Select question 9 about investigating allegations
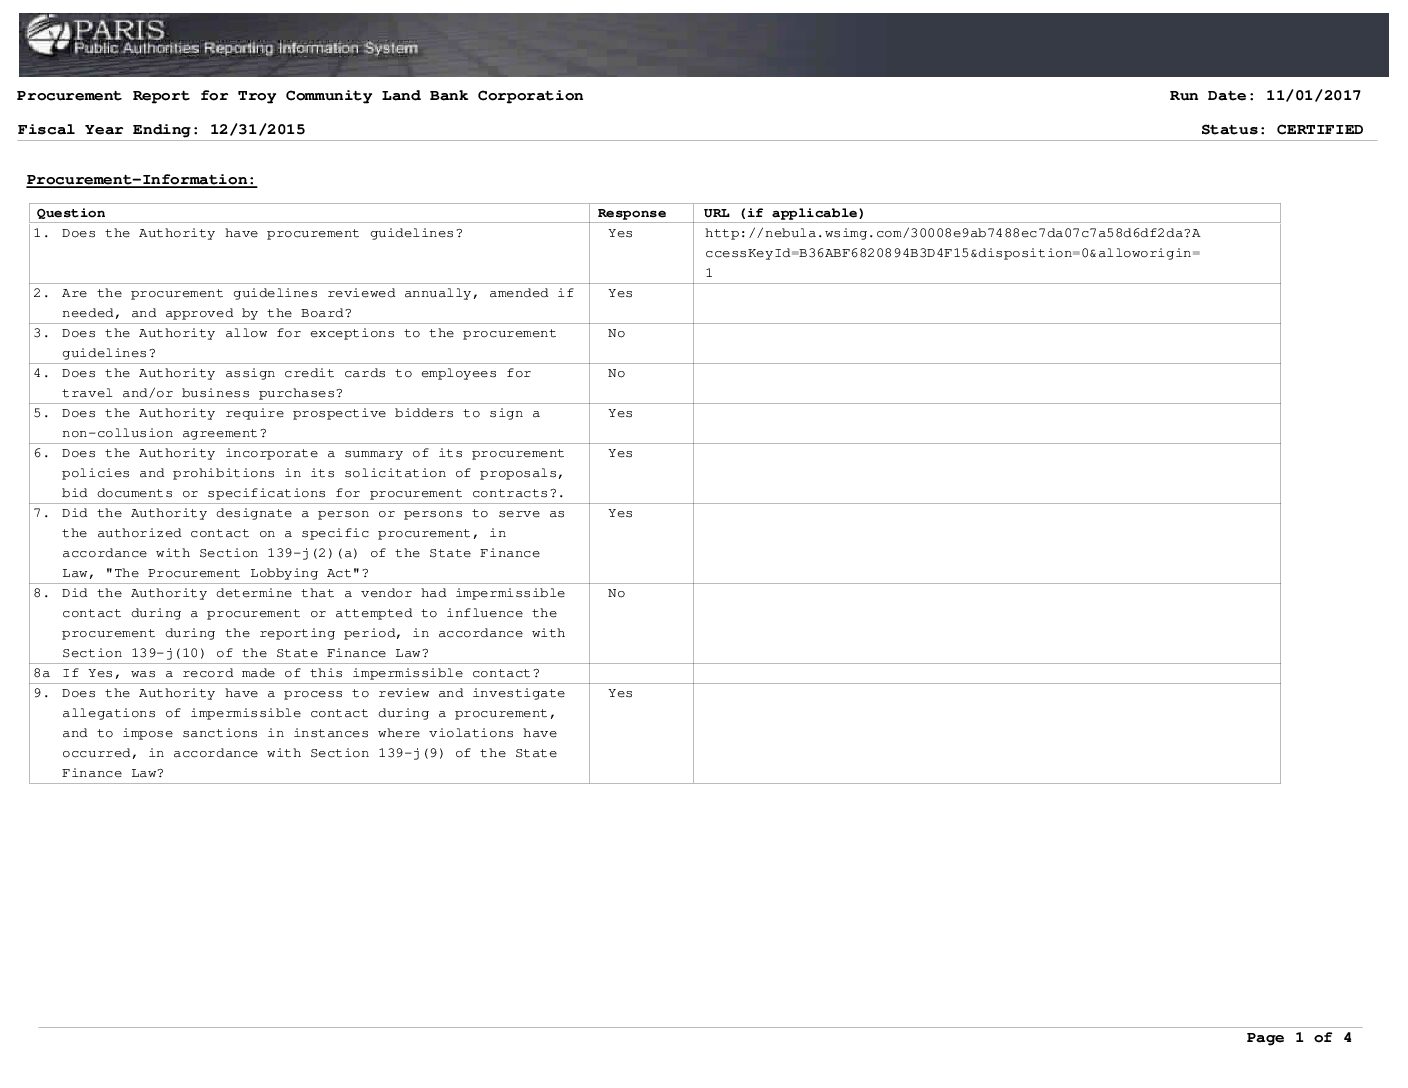 click(x=299, y=733)
